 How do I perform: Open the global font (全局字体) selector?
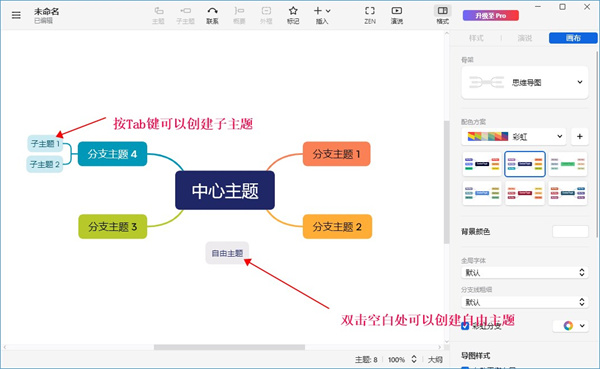[x=525, y=273]
